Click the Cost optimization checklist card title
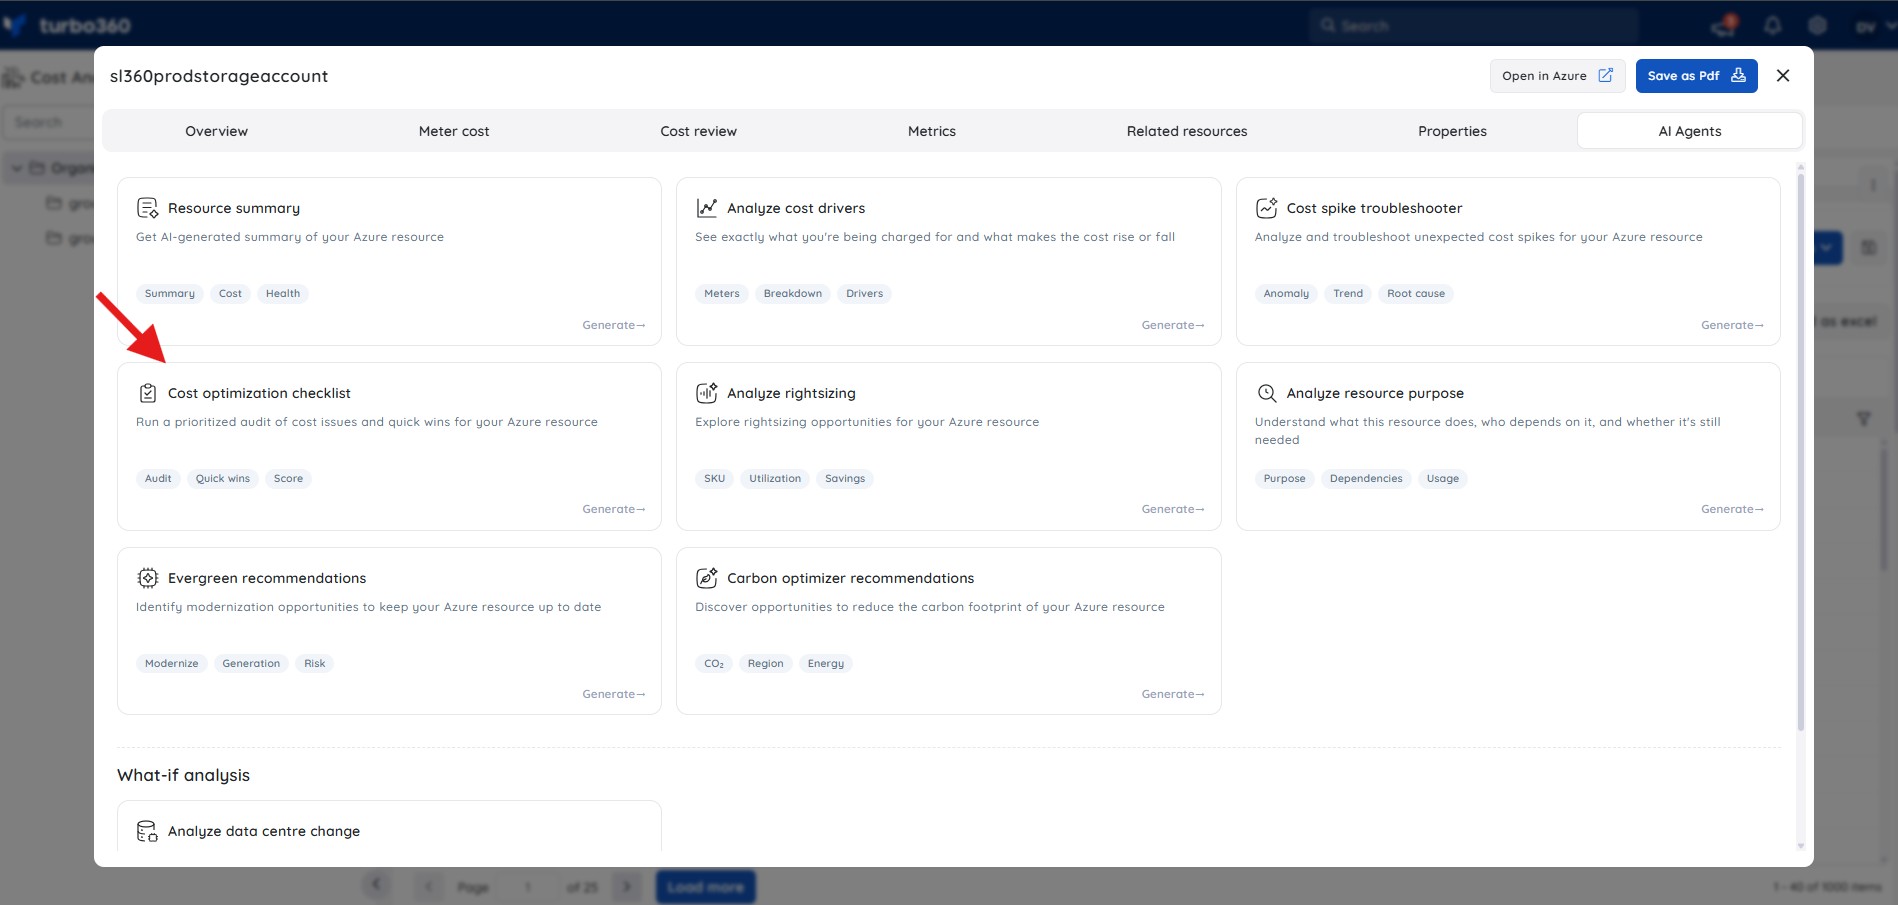 259,393
